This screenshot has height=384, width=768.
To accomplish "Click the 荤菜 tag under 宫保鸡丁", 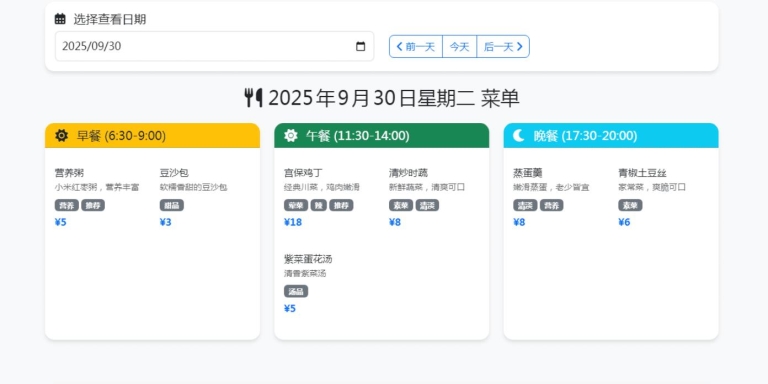I will tap(296, 205).
